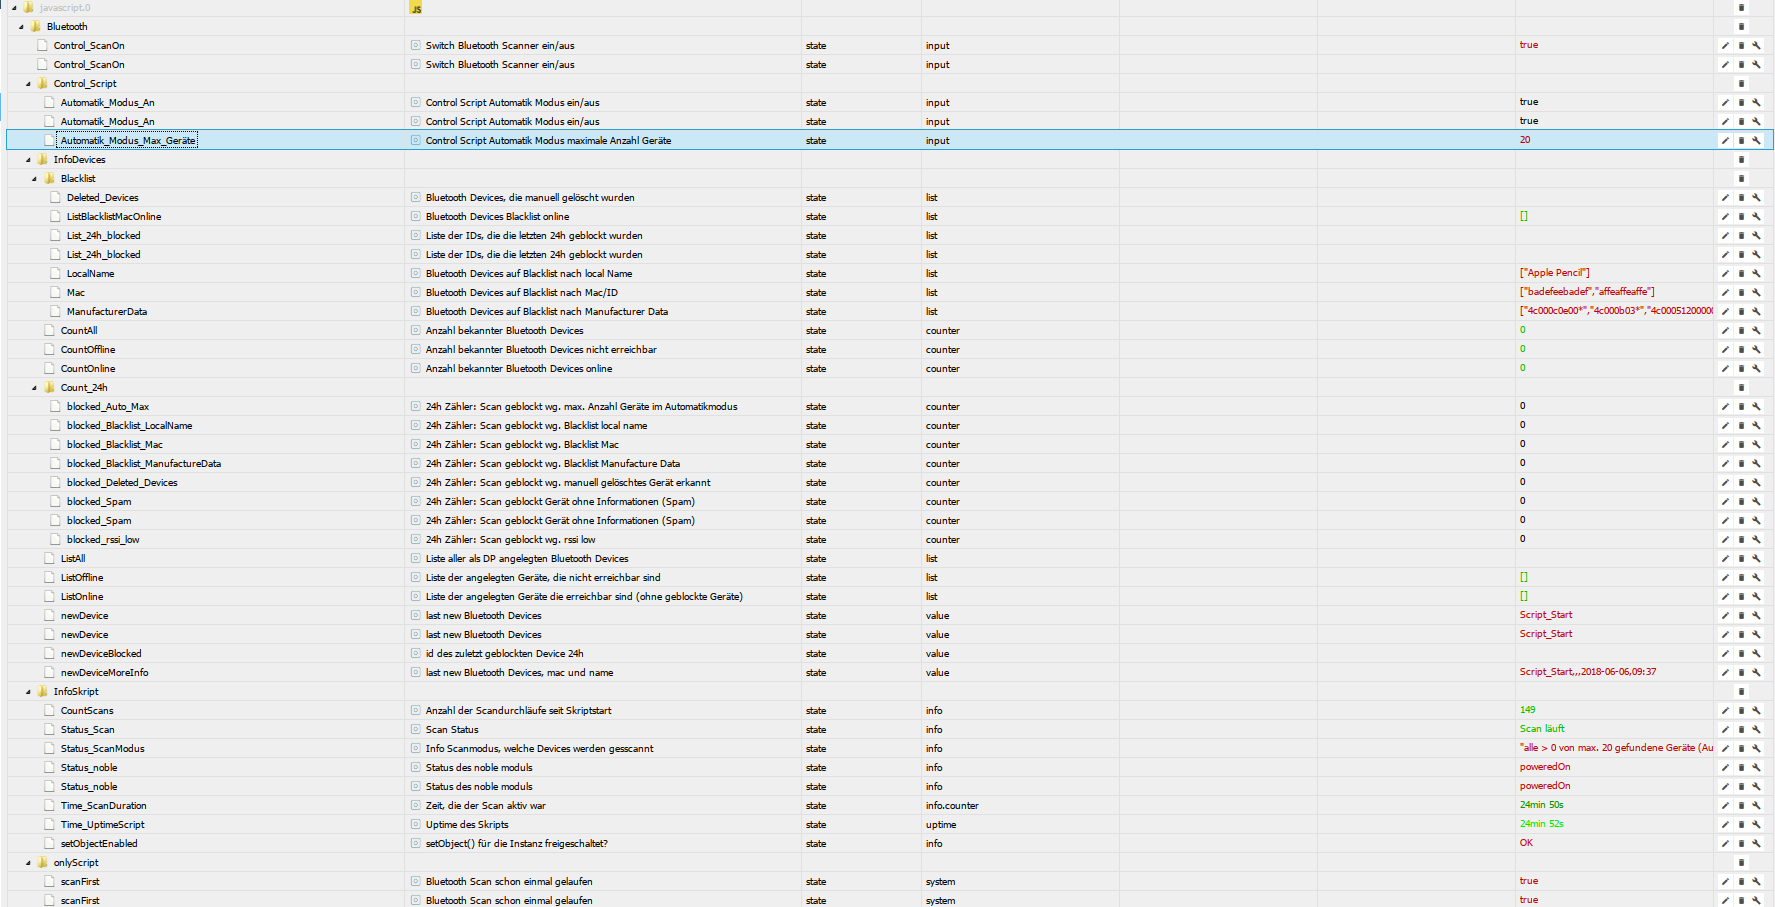Delete the InfoSkript folder via trash icon

1741,692
